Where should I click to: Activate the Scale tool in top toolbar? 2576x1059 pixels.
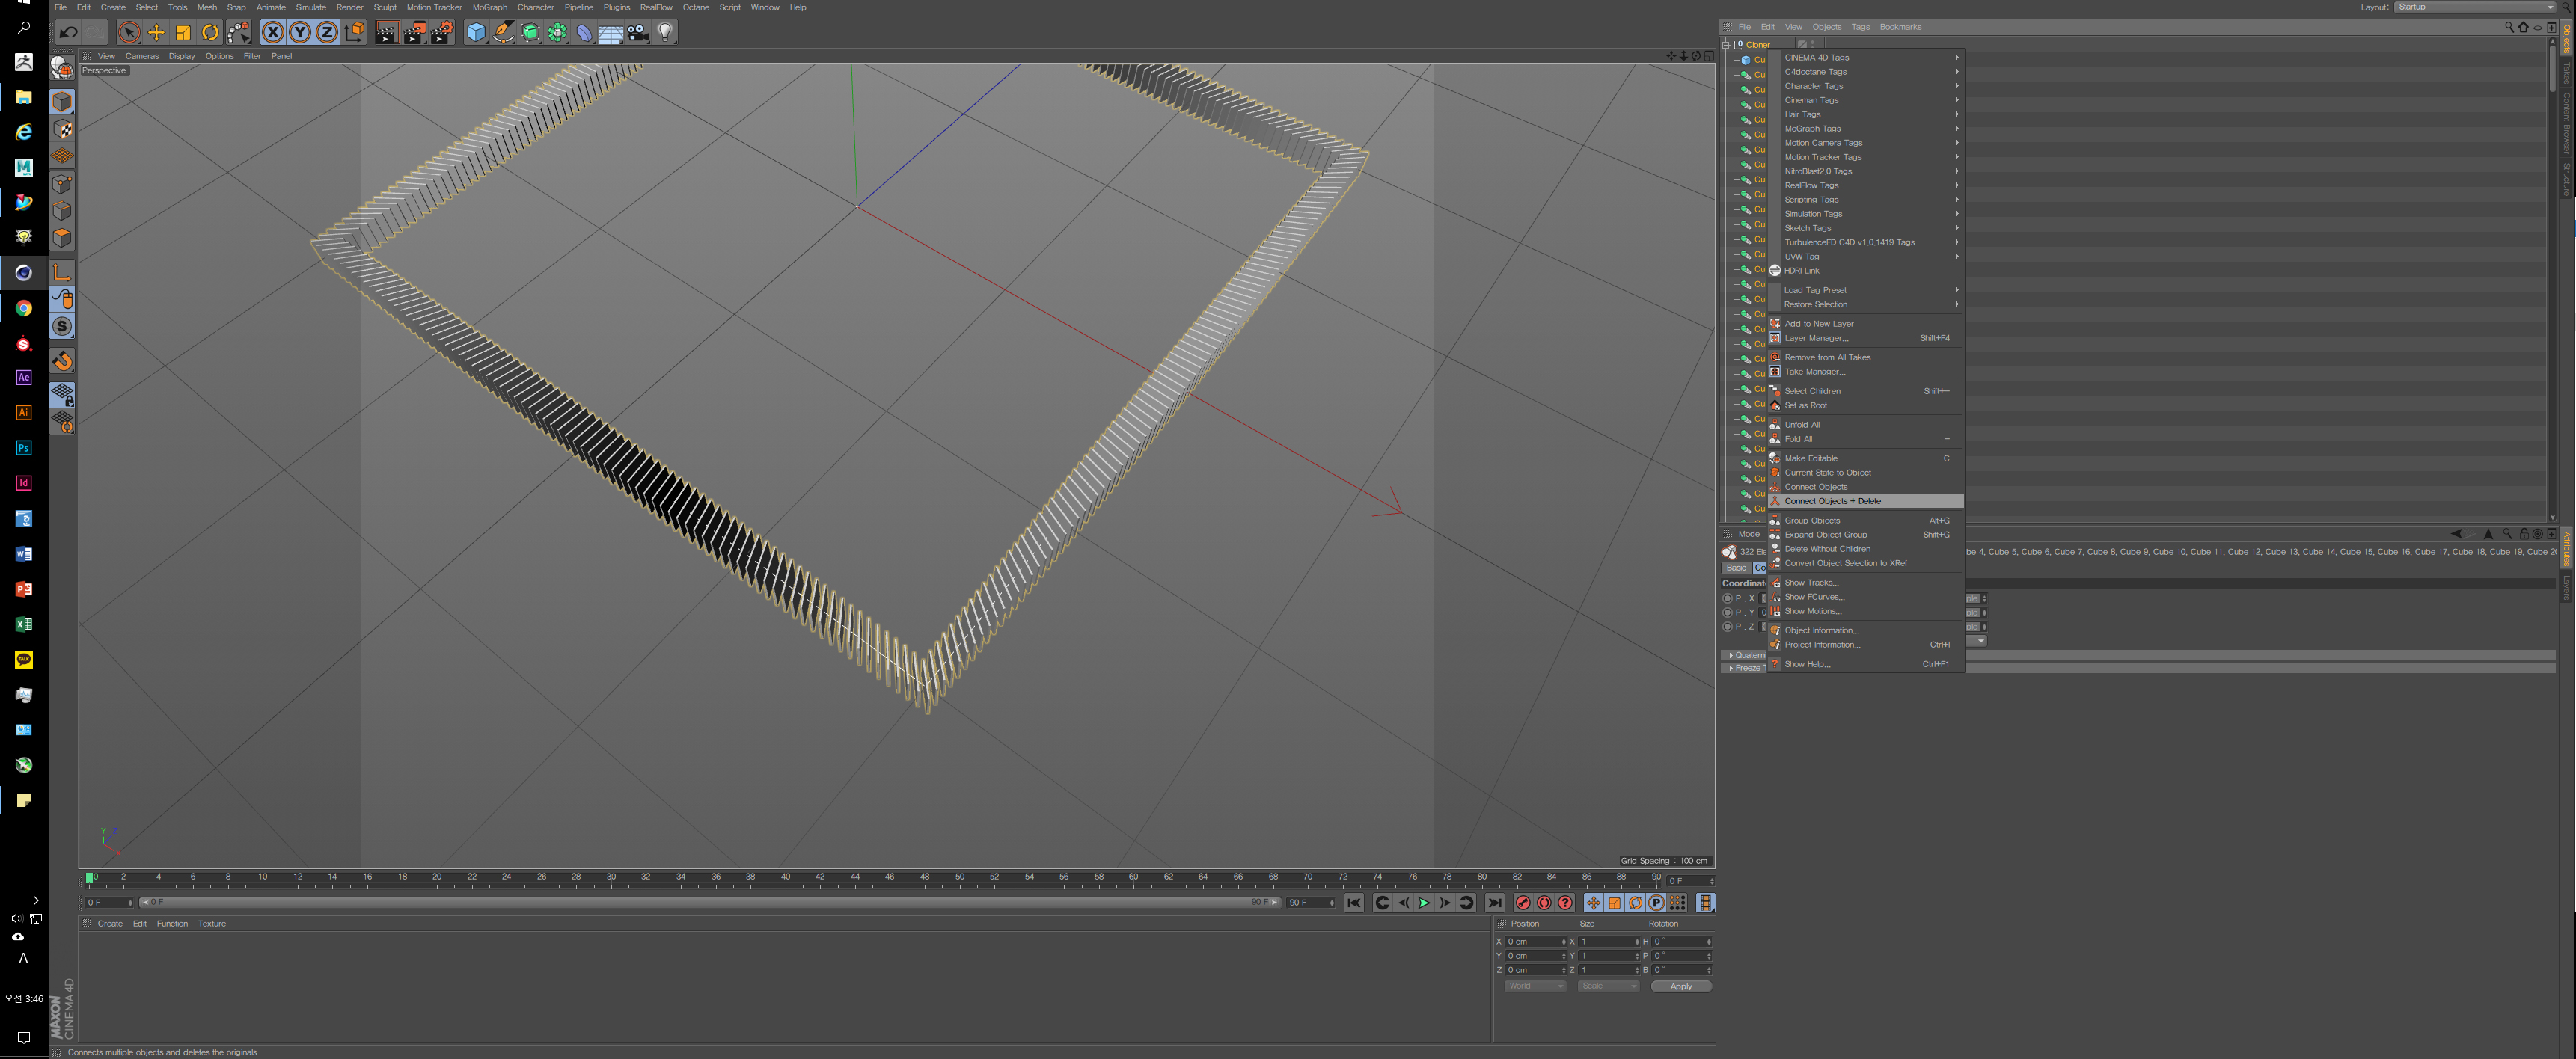pos(183,33)
